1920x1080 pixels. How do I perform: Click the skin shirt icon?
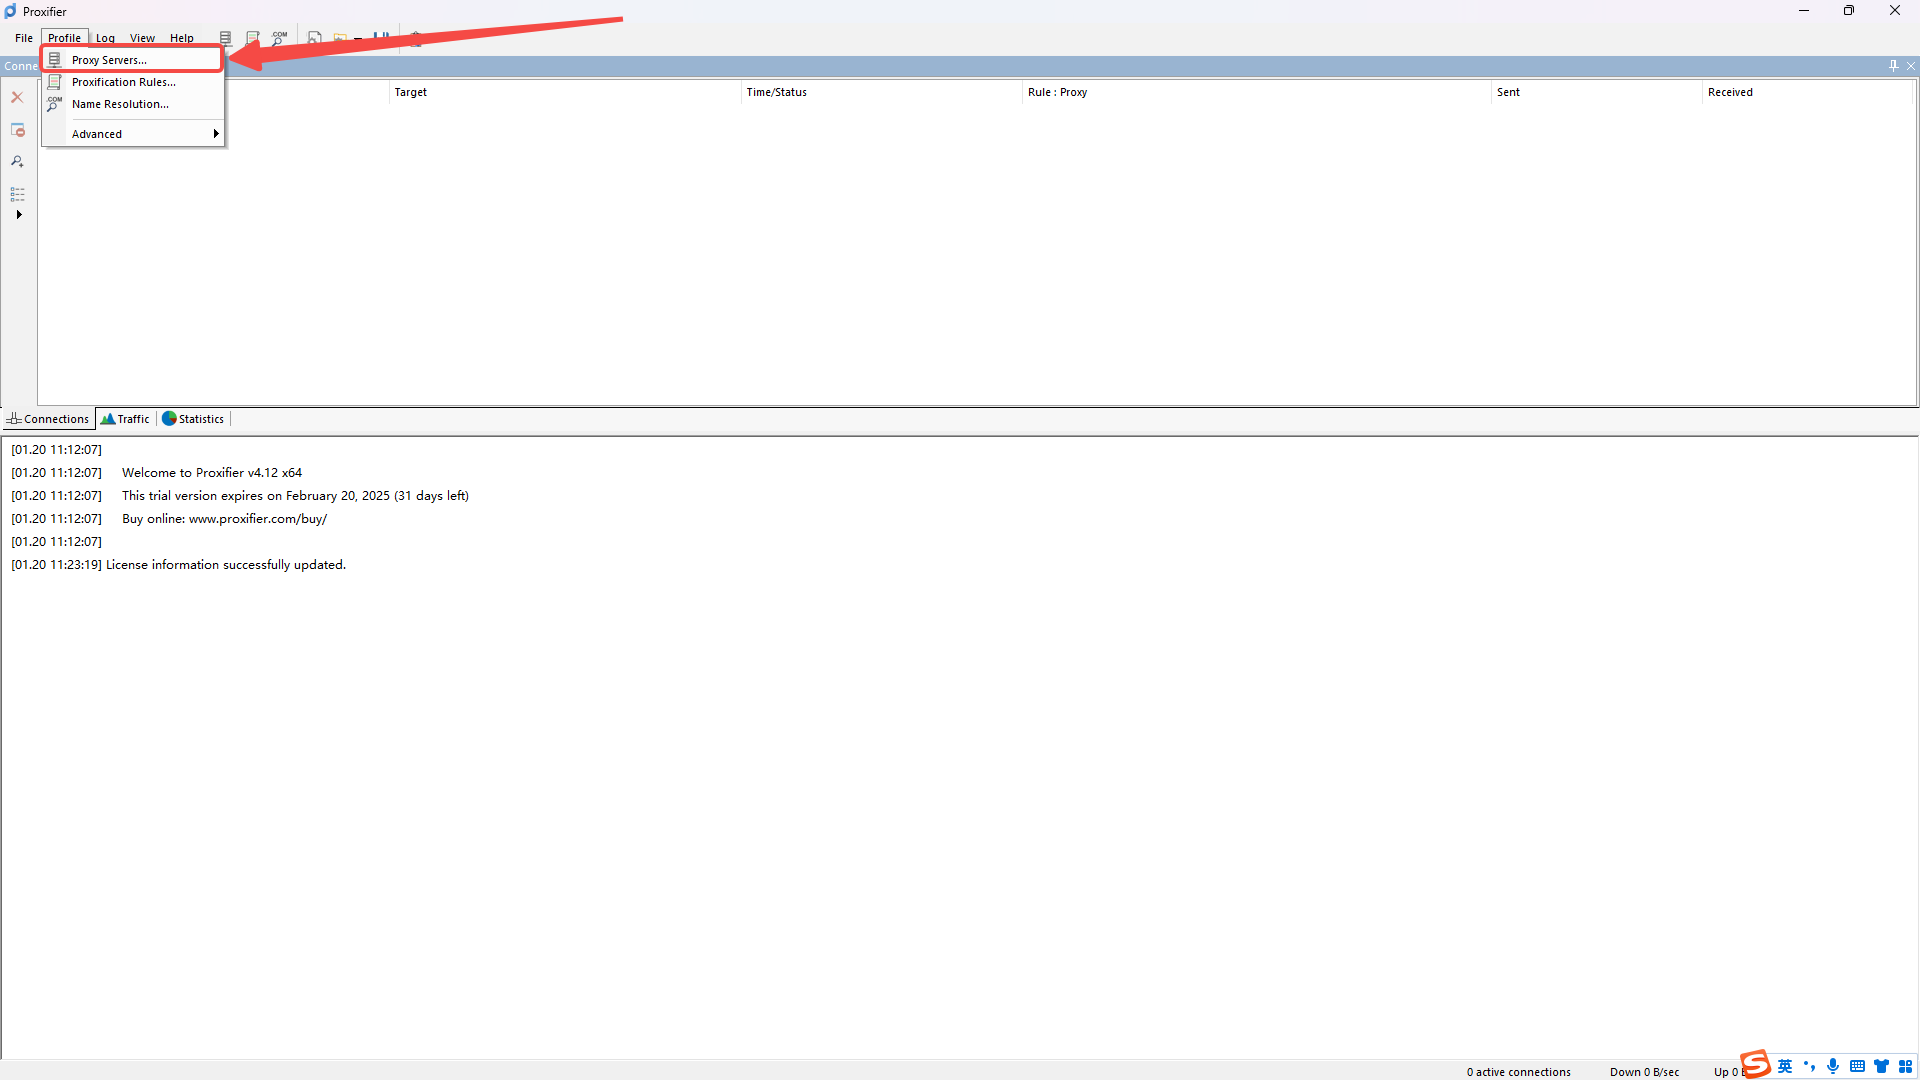click(x=1881, y=1067)
